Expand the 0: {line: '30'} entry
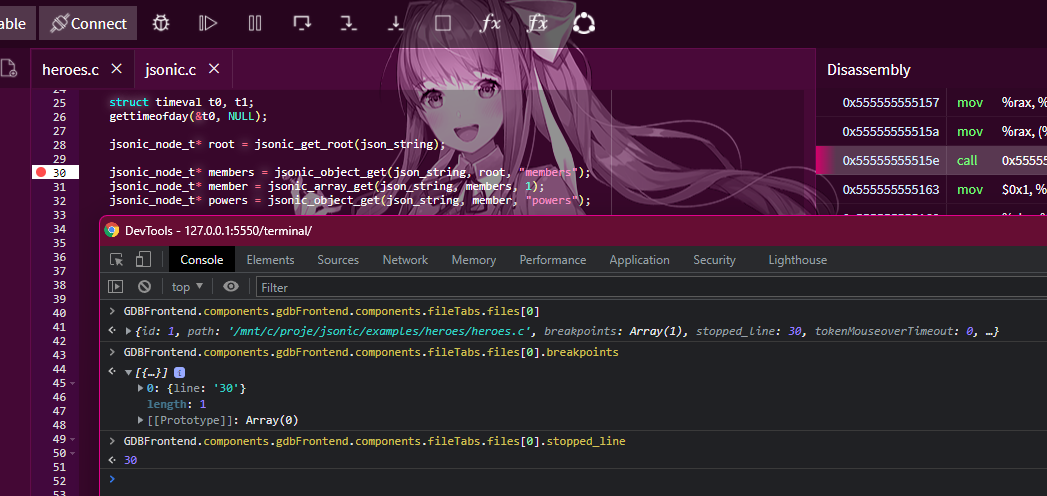The width and height of the screenshot is (1047, 496). coord(141,388)
